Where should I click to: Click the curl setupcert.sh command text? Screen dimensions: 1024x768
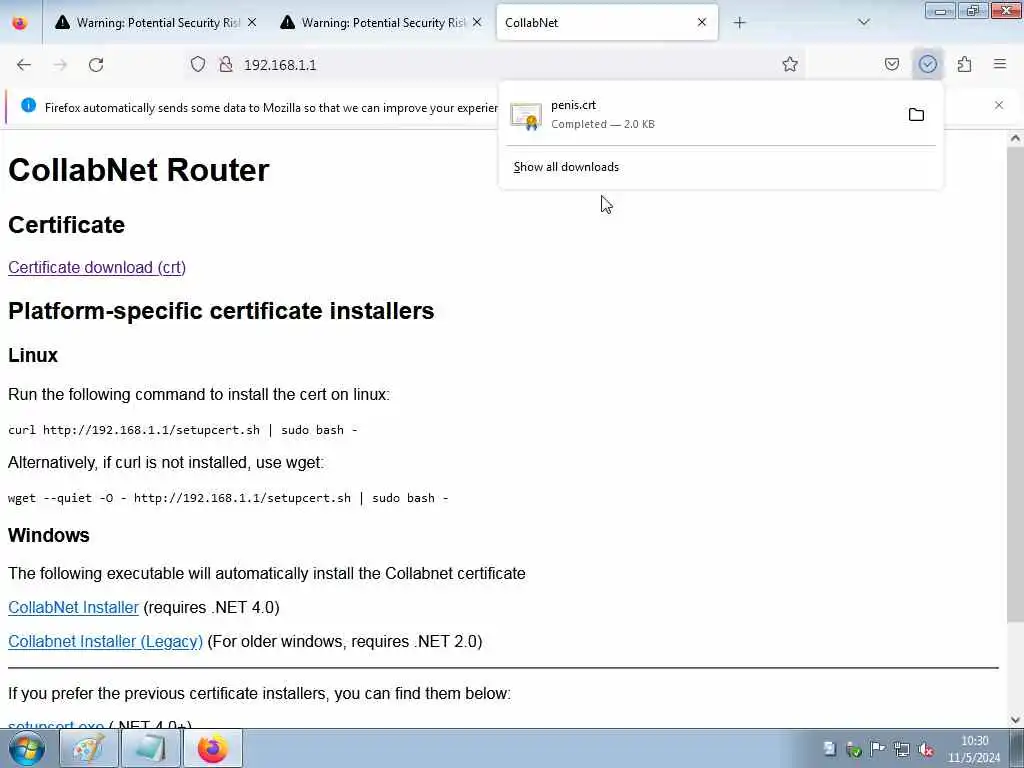[x=183, y=430]
